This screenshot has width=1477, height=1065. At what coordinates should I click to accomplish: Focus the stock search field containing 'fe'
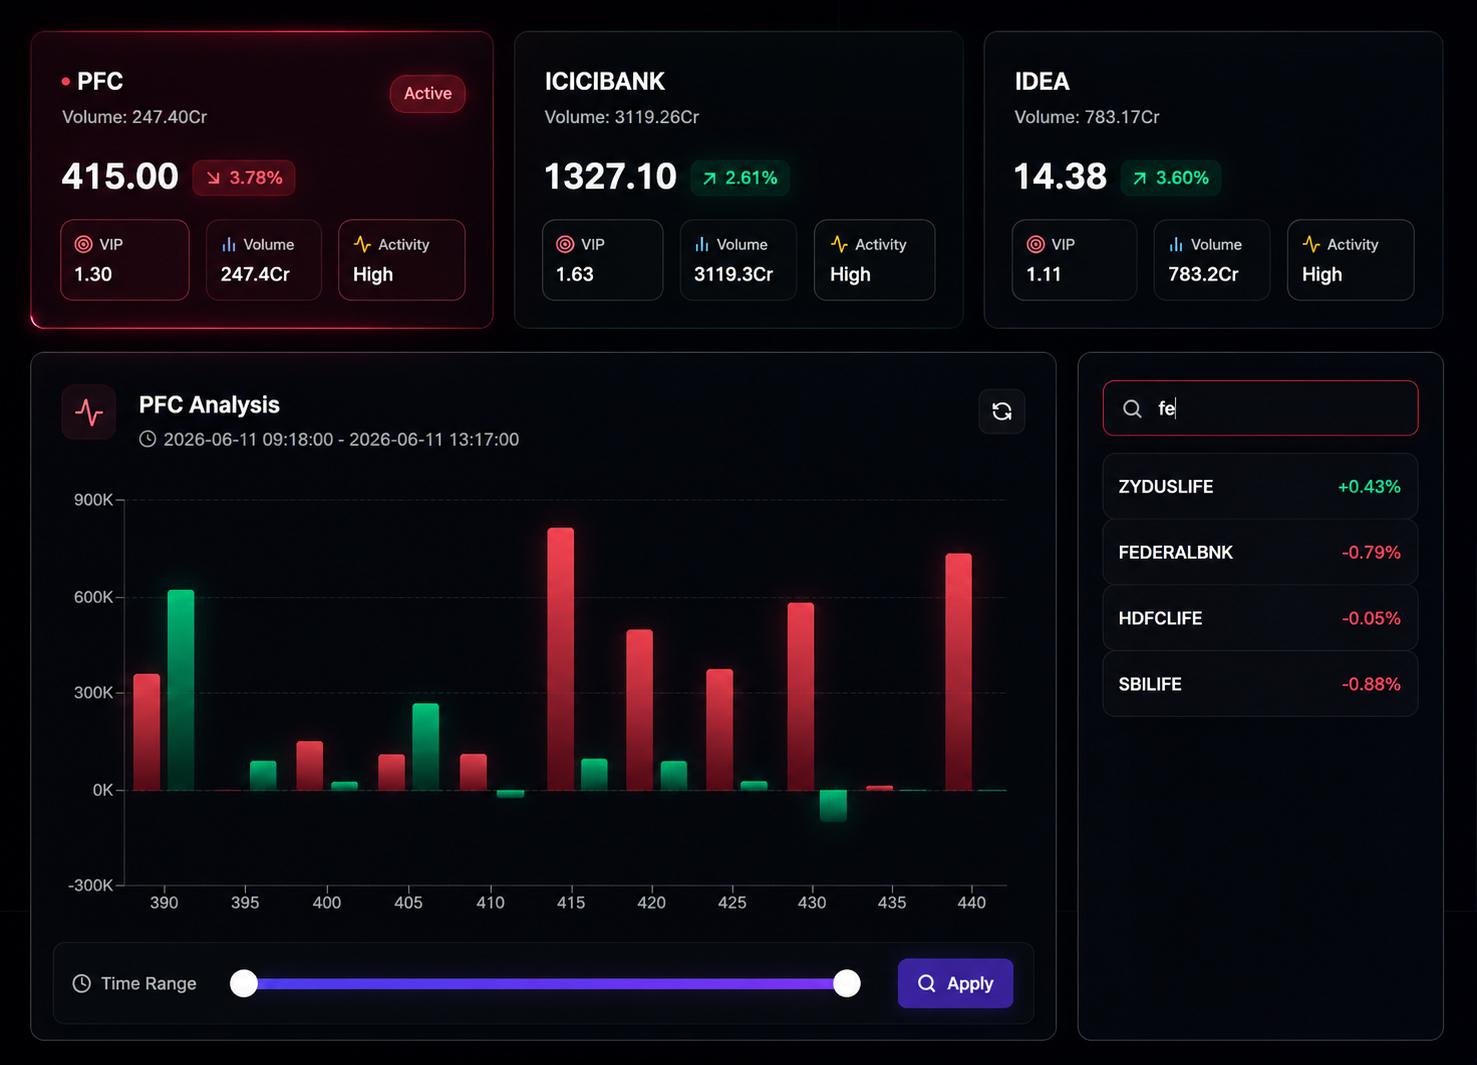[x=1260, y=408]
